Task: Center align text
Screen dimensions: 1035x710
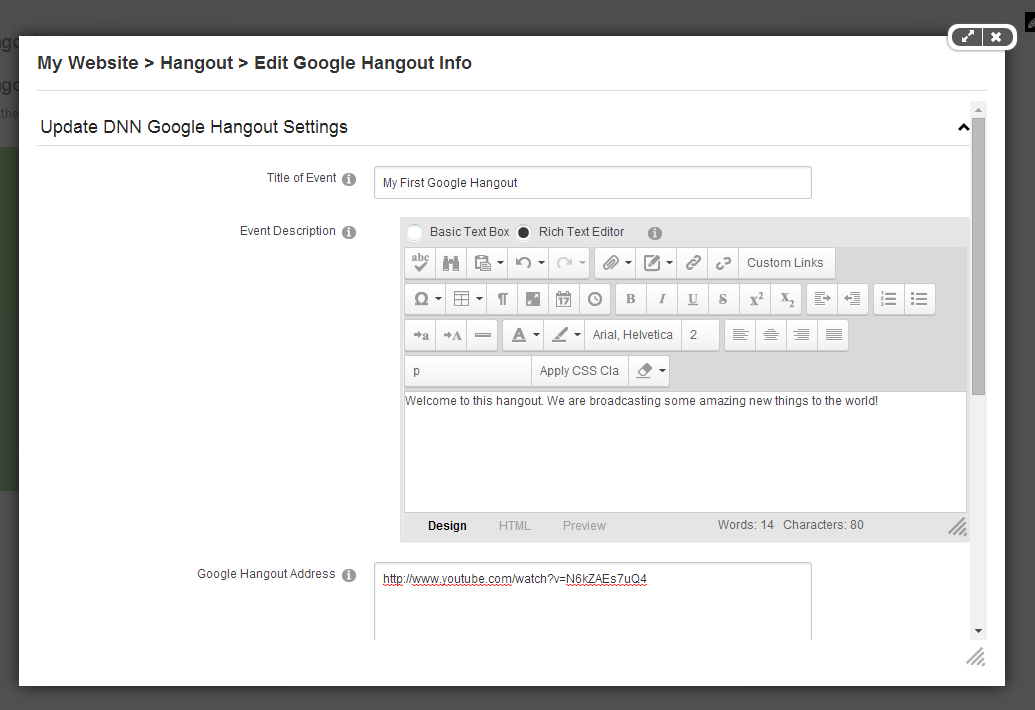Action: tap(770, 335)
